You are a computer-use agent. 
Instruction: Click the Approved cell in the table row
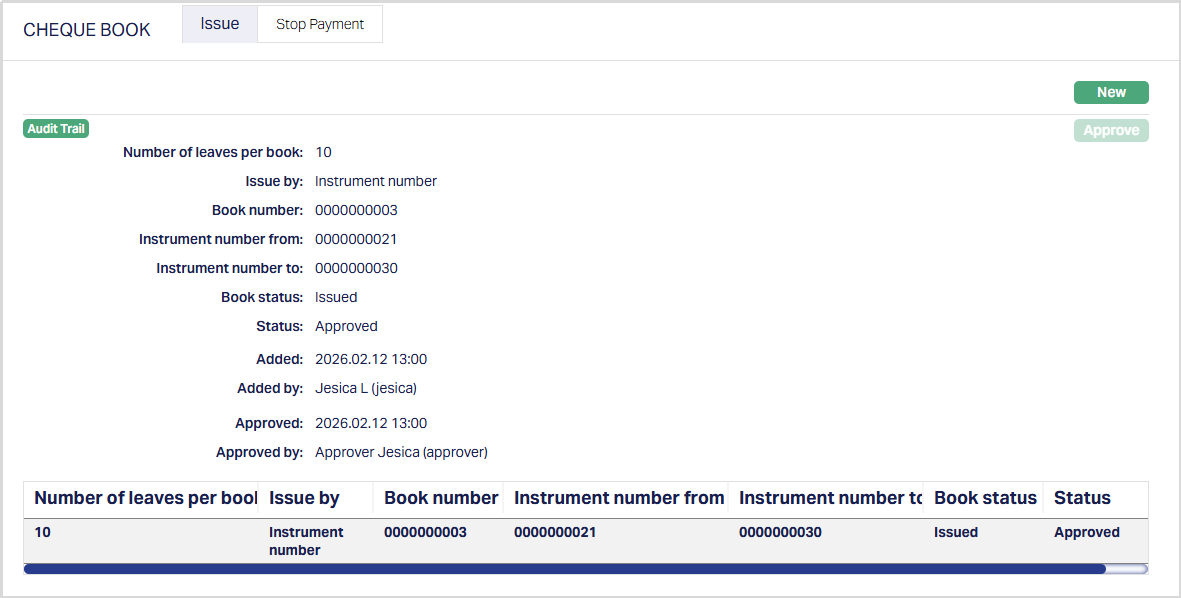1086,532
